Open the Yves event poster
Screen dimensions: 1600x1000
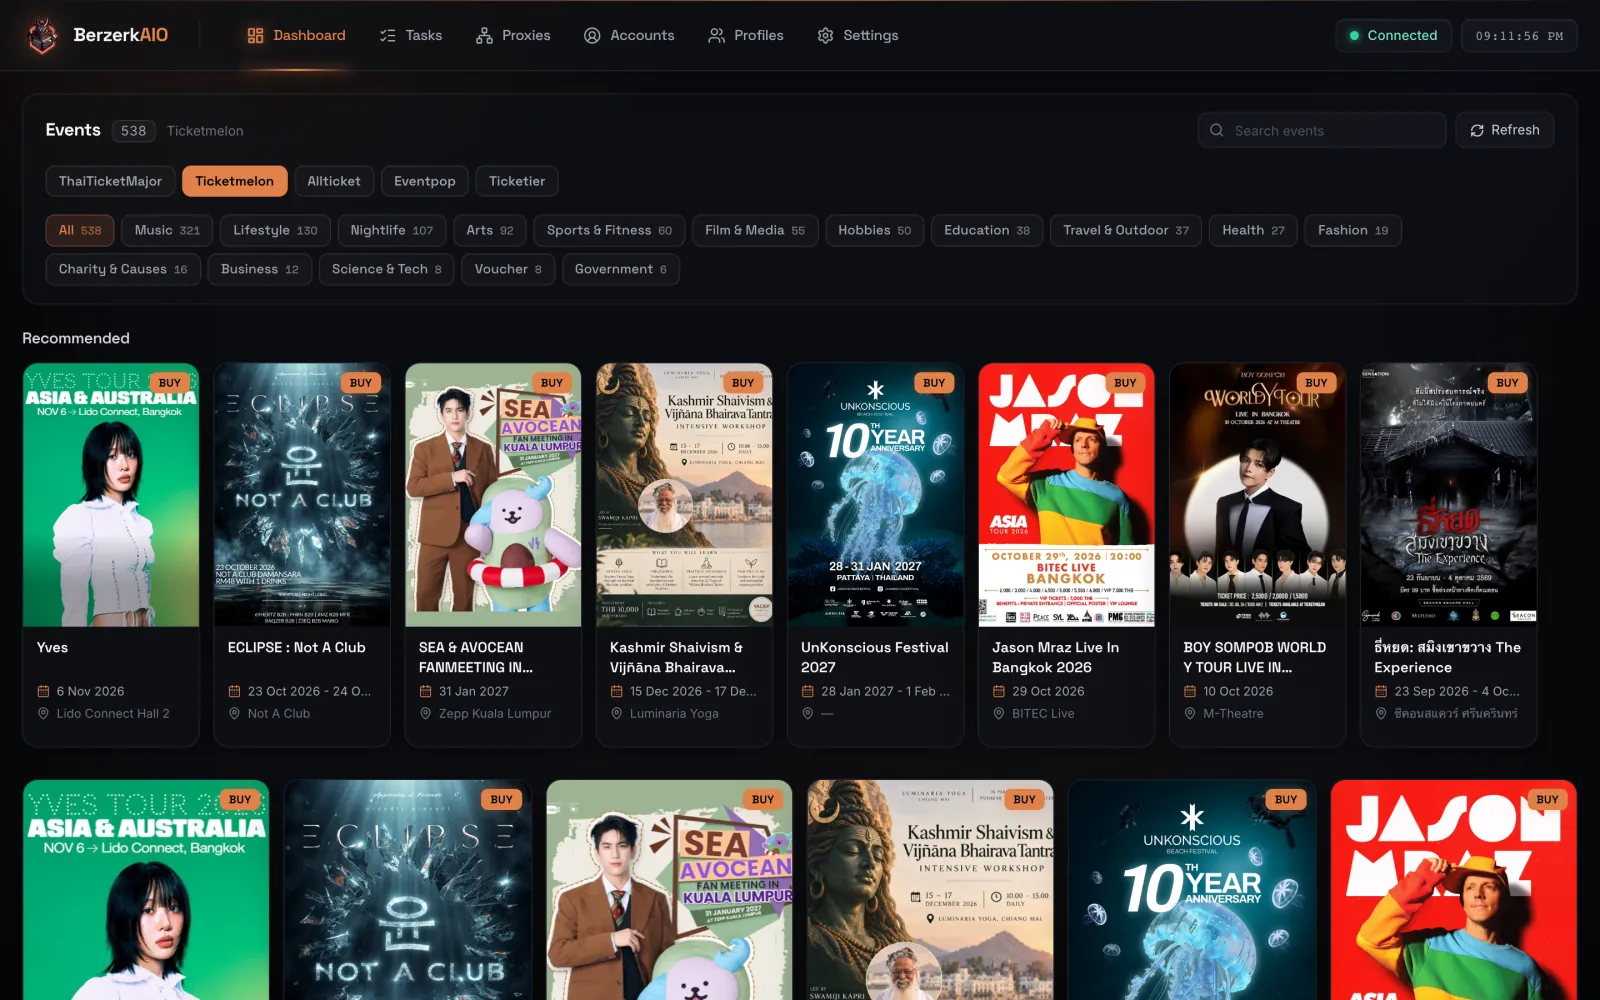tap(111, 495)
